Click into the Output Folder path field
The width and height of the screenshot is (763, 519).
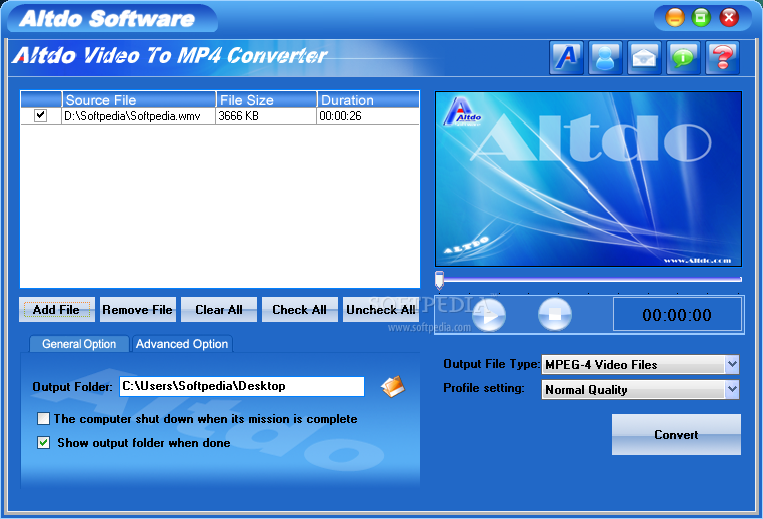pyautogui.click(x=242, y=386)
